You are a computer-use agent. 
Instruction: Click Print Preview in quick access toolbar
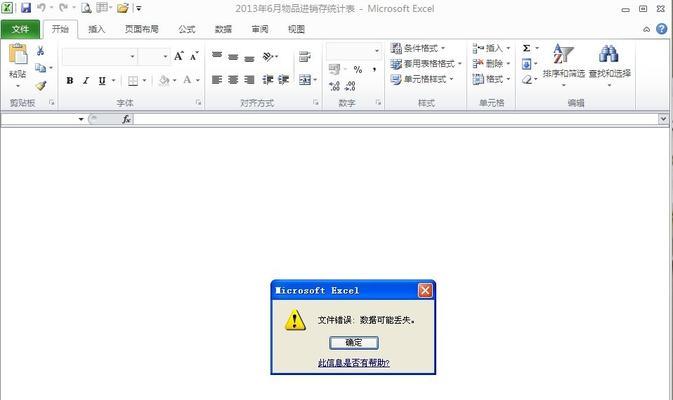(86, 8)
